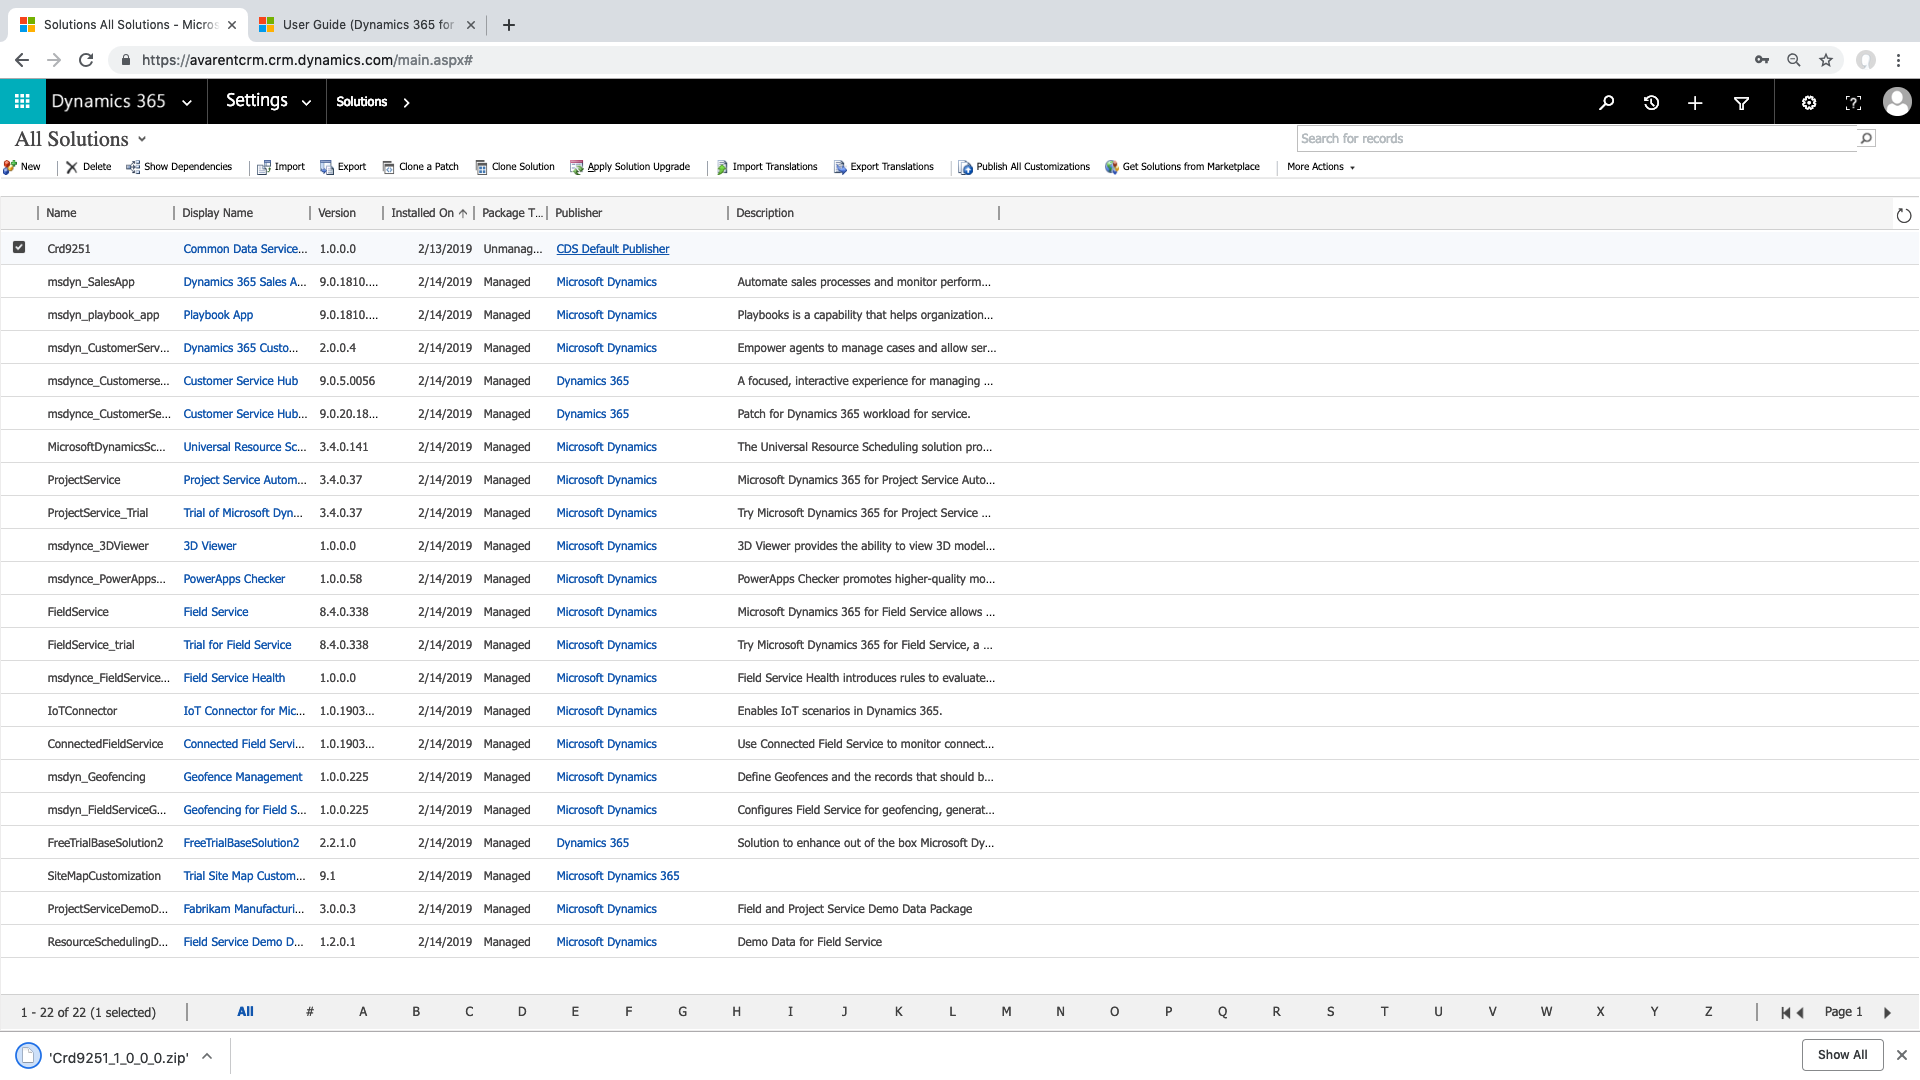
Task: Click Import Translations
Action: coord(767,167)
